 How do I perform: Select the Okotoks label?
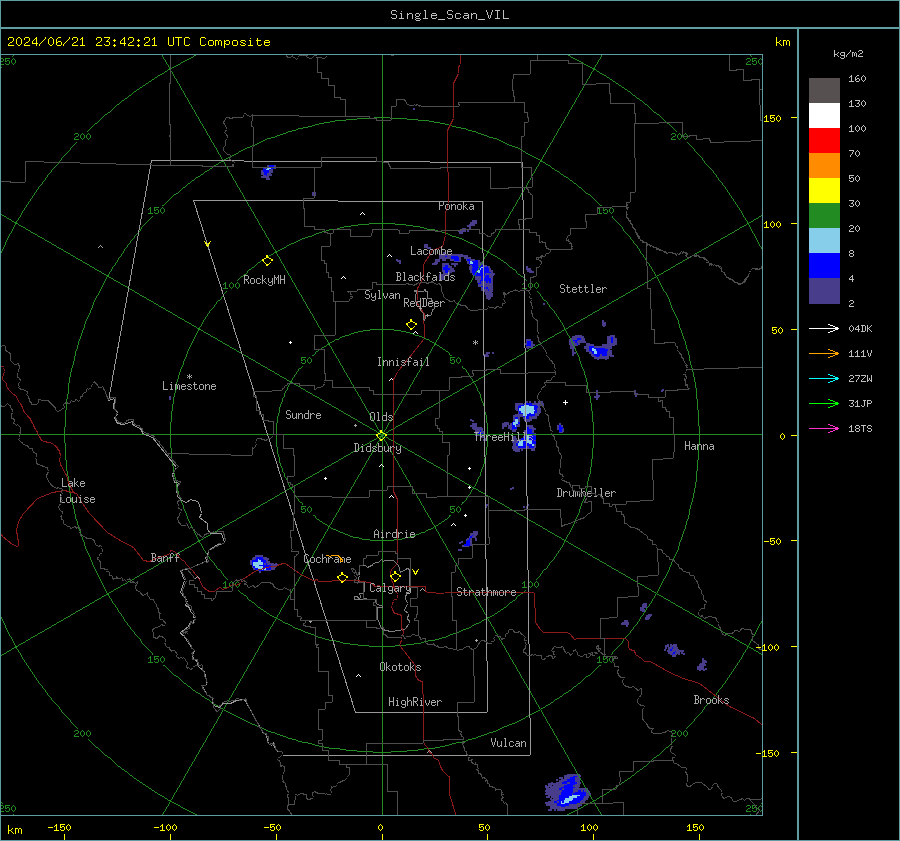tap(400, 667)
